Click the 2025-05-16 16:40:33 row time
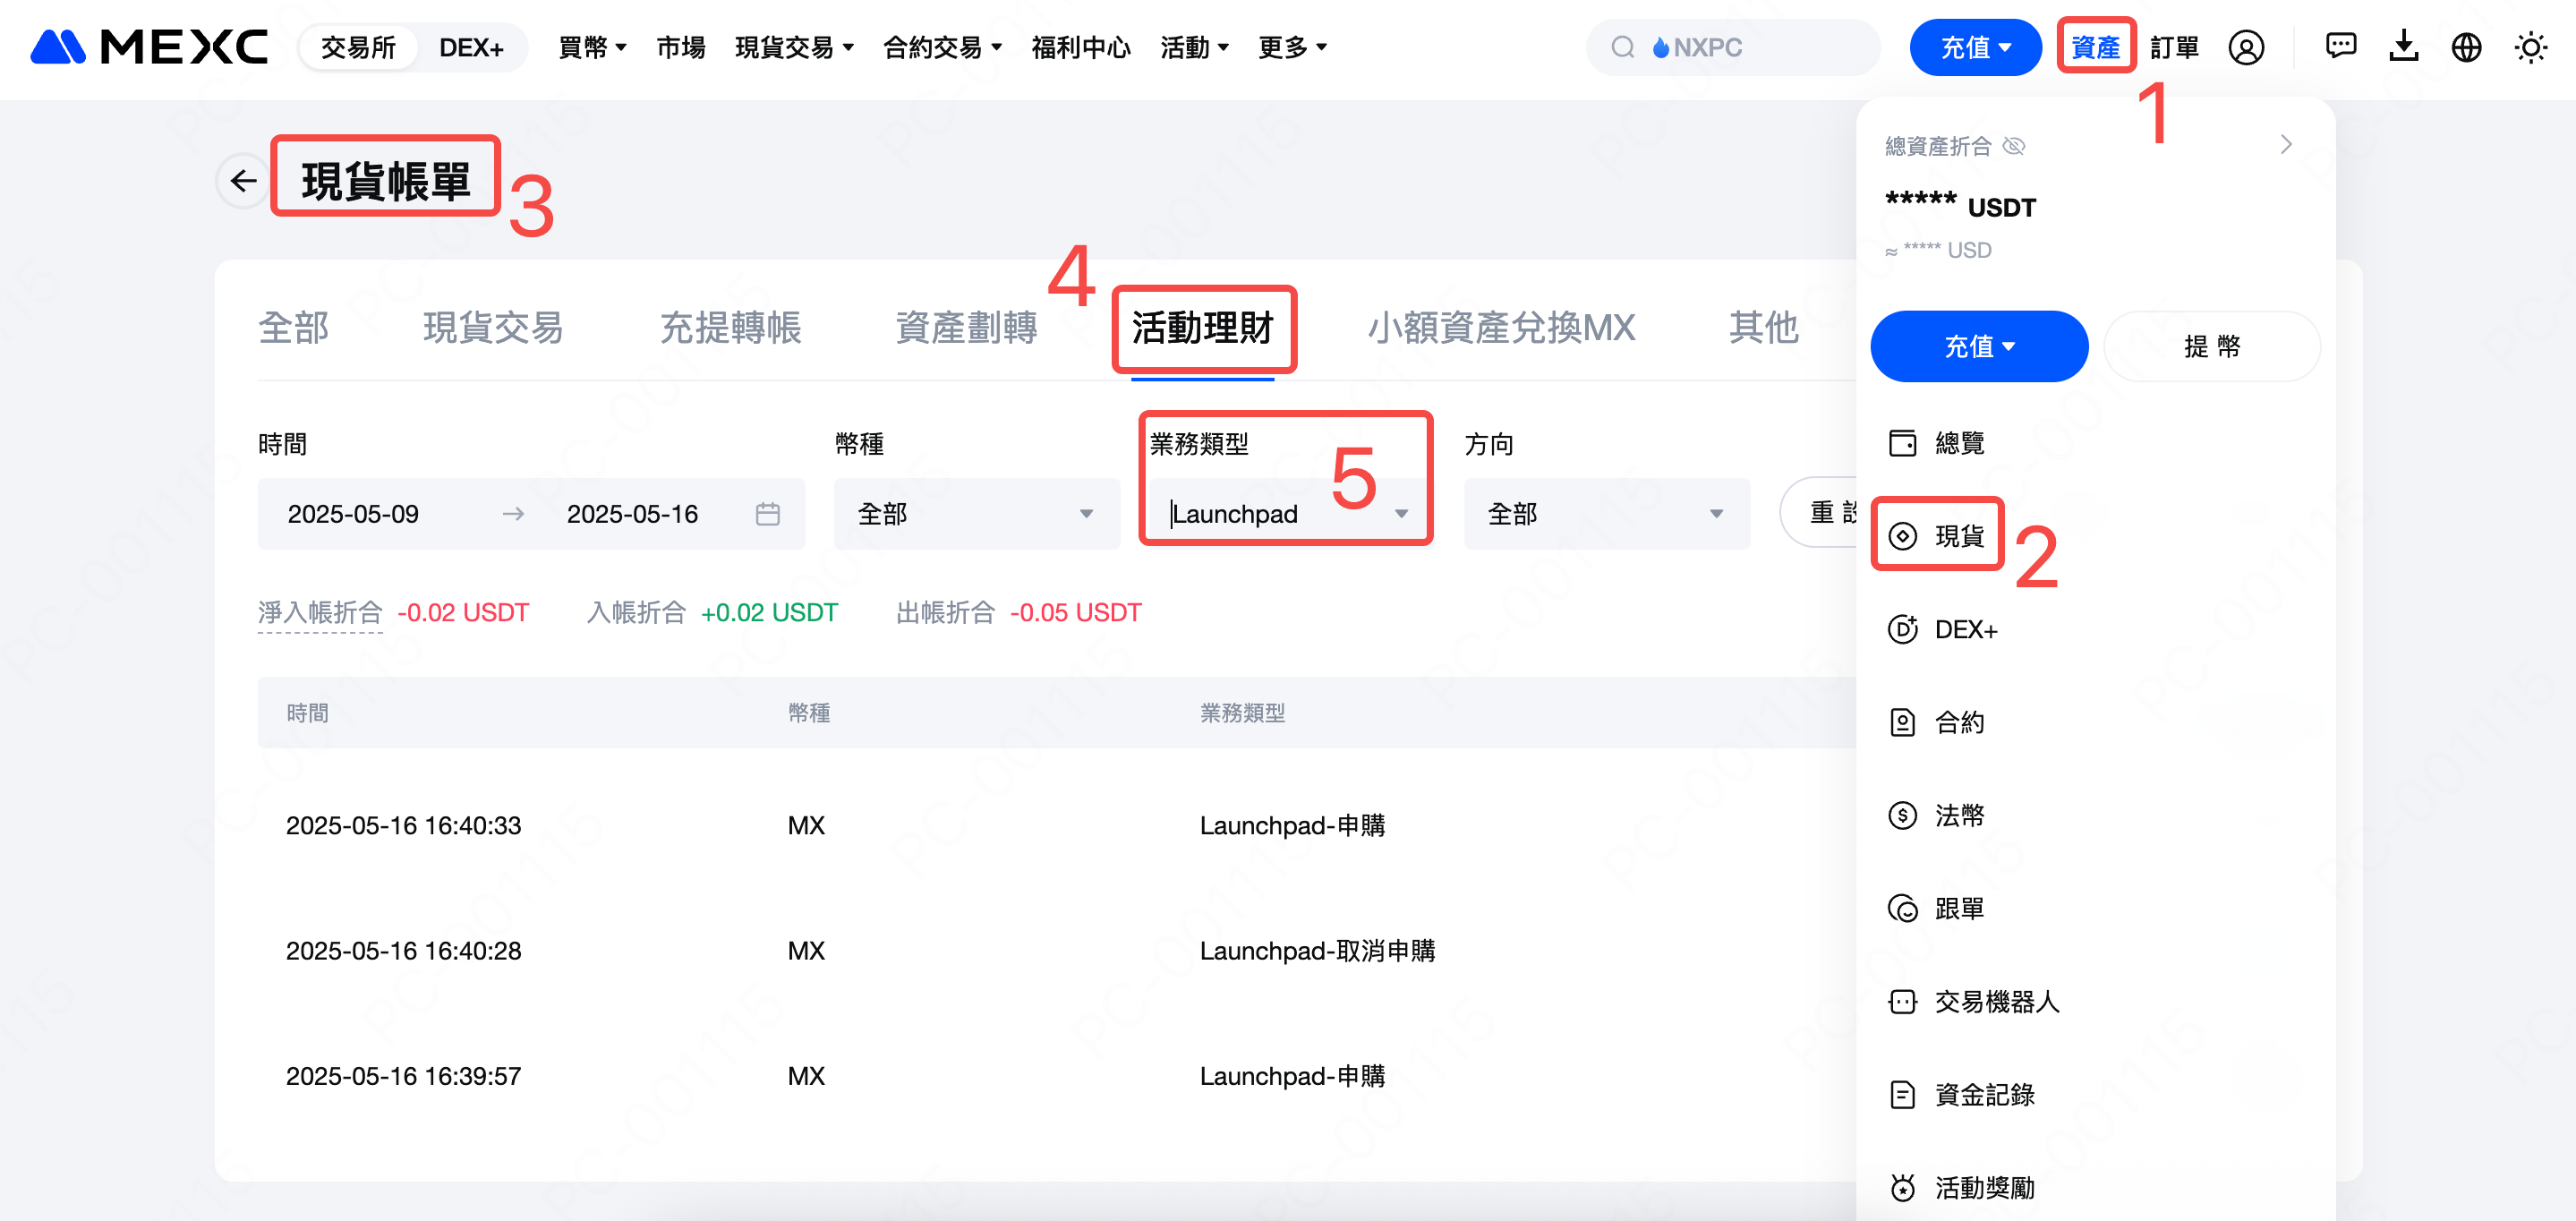The height and width of the screenshot is (1221, 2576). pyautogui.click(x=403, y=825)
